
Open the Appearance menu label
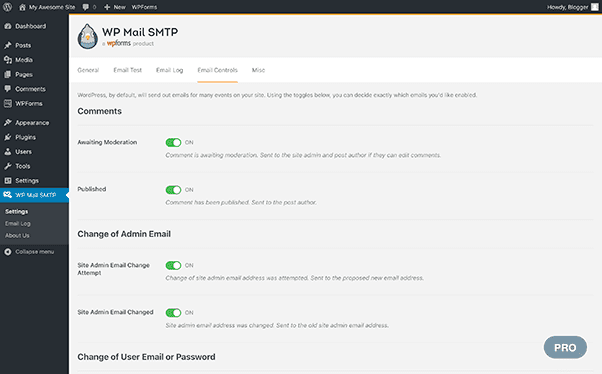click(x=32, y=122)
